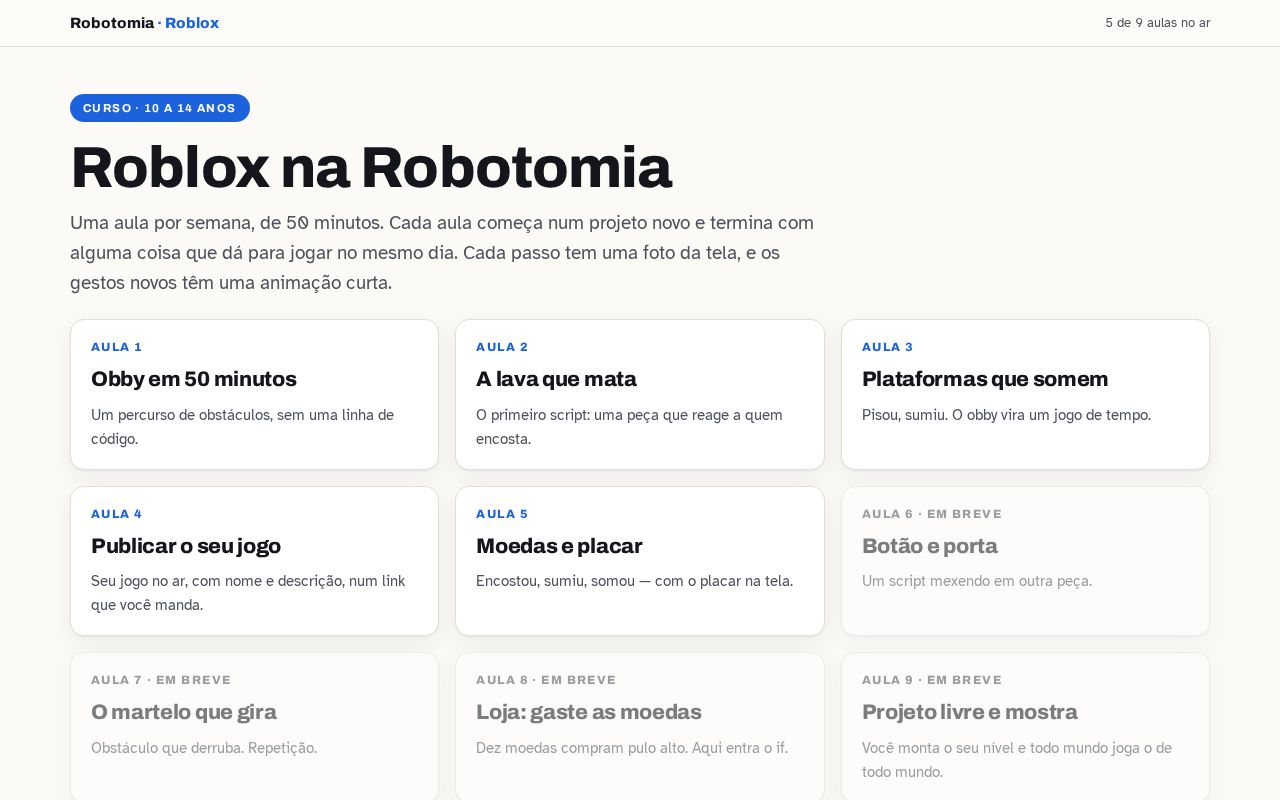Click the Robotomia · Roblox site logo
This screenshot has width=1280, height=800.
tap(144, 23)
